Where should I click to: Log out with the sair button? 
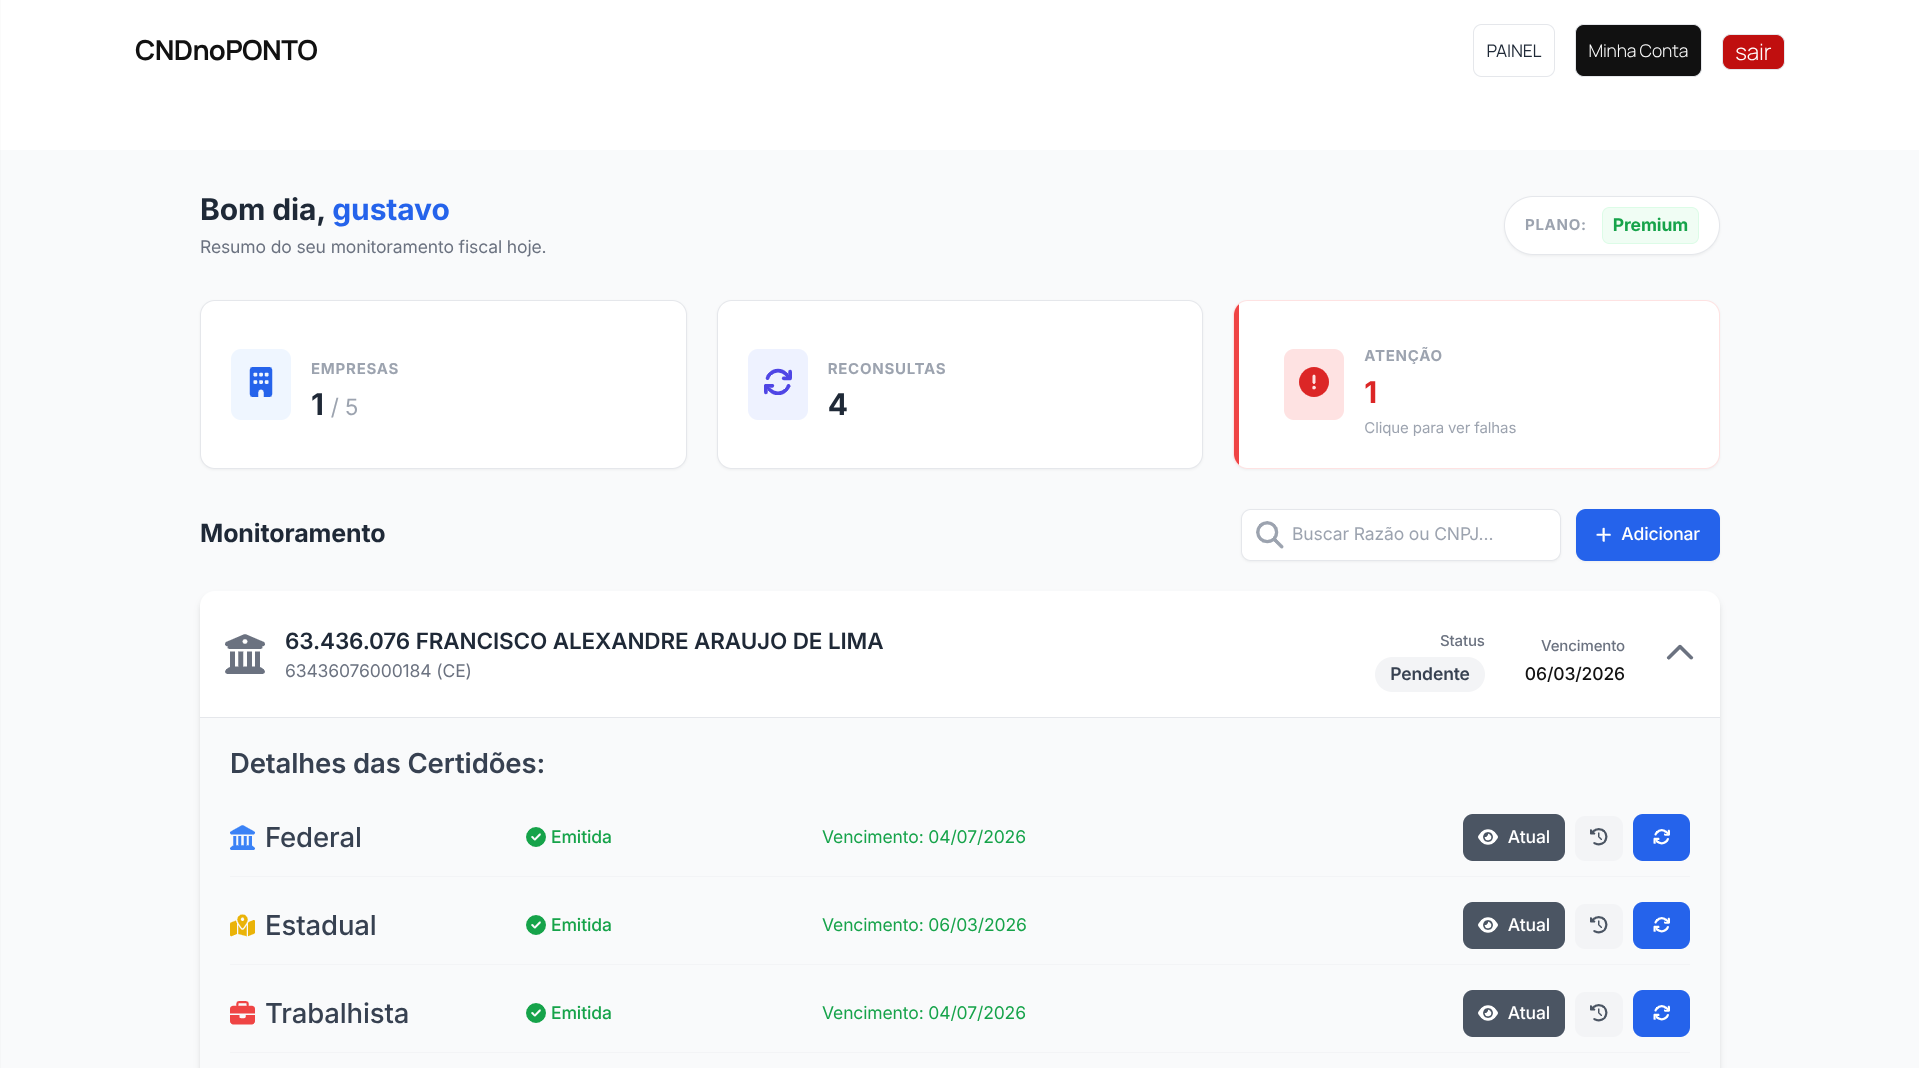pos(1752,52)
